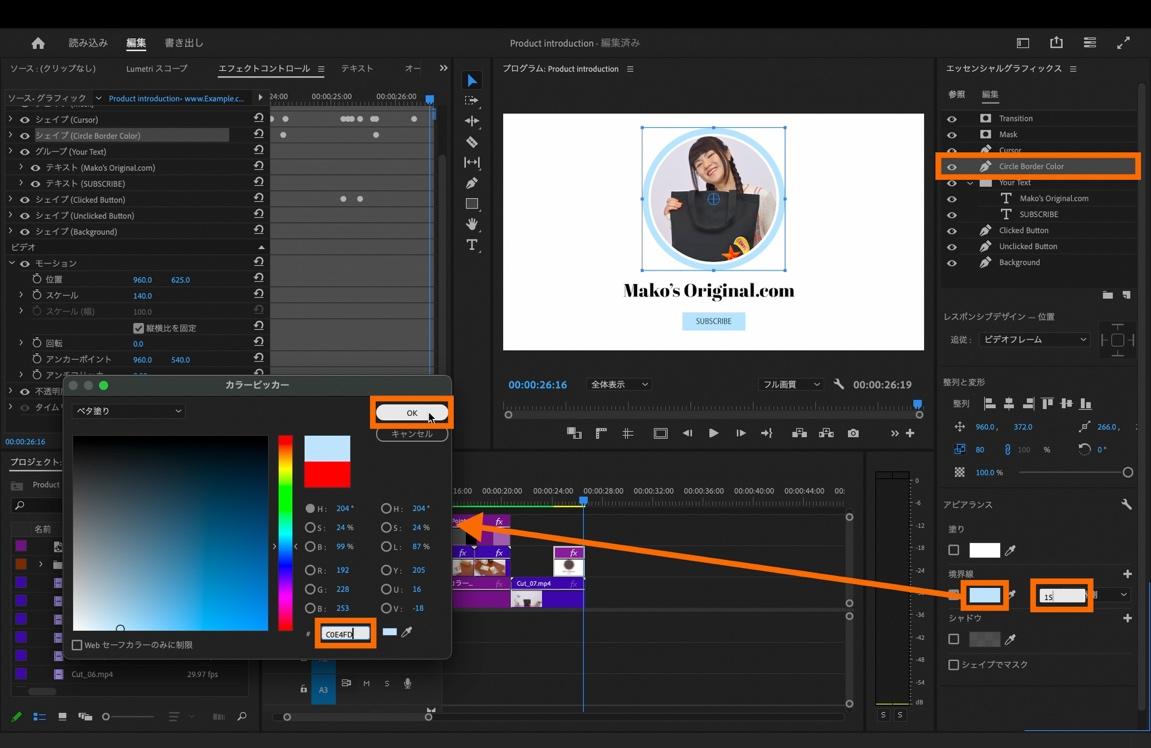The width and height of the screenshot is (1151, 748).
Task: Enable Web safe colors only checkbox
Action: pos(77,645)
